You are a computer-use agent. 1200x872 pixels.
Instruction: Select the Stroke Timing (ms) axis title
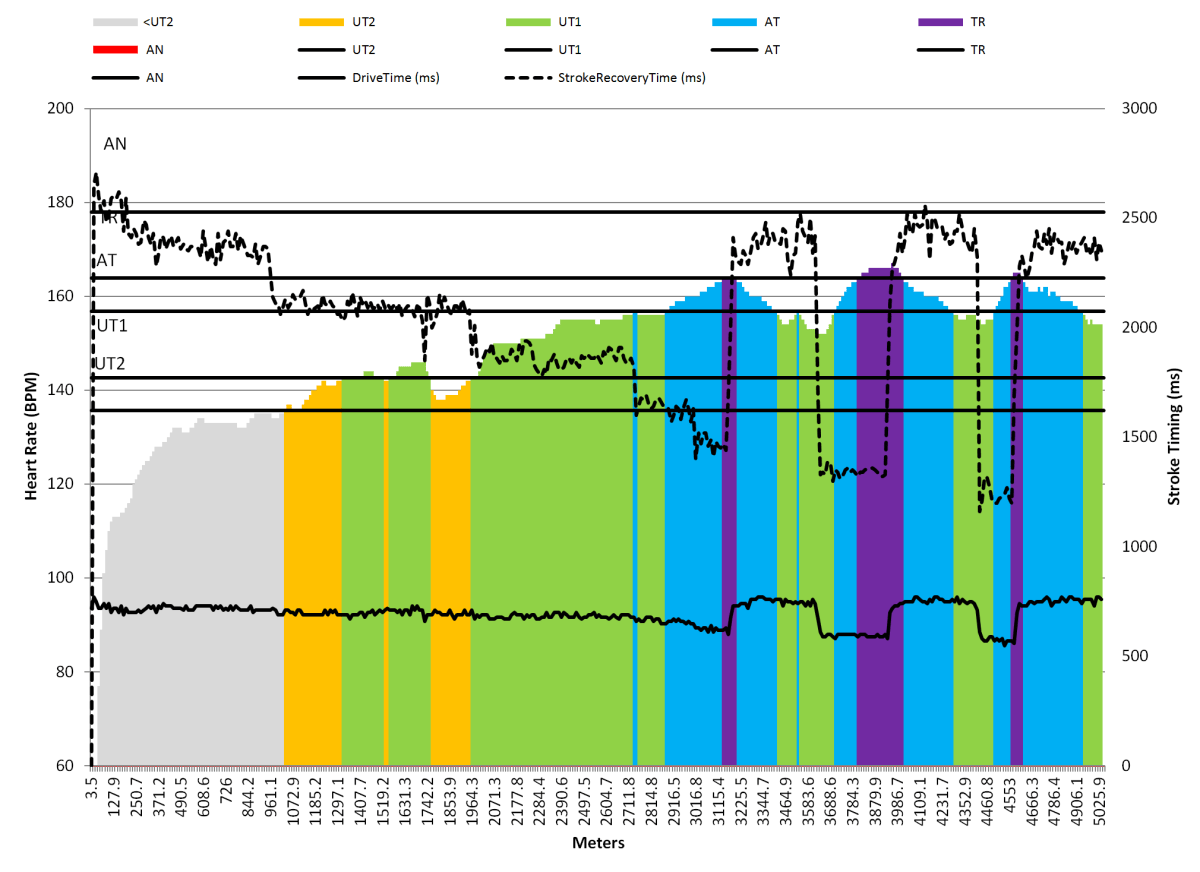1174,437
